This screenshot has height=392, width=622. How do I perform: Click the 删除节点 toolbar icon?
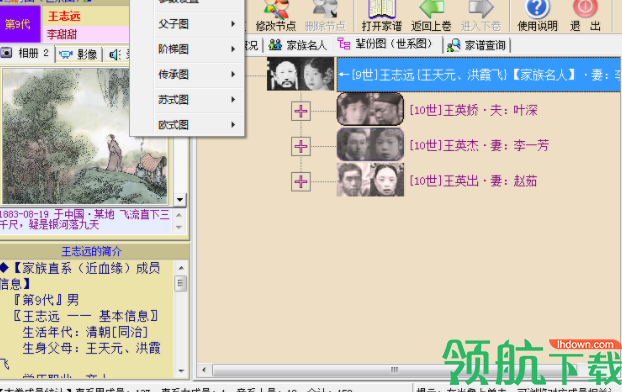click(x=325, y=16)
